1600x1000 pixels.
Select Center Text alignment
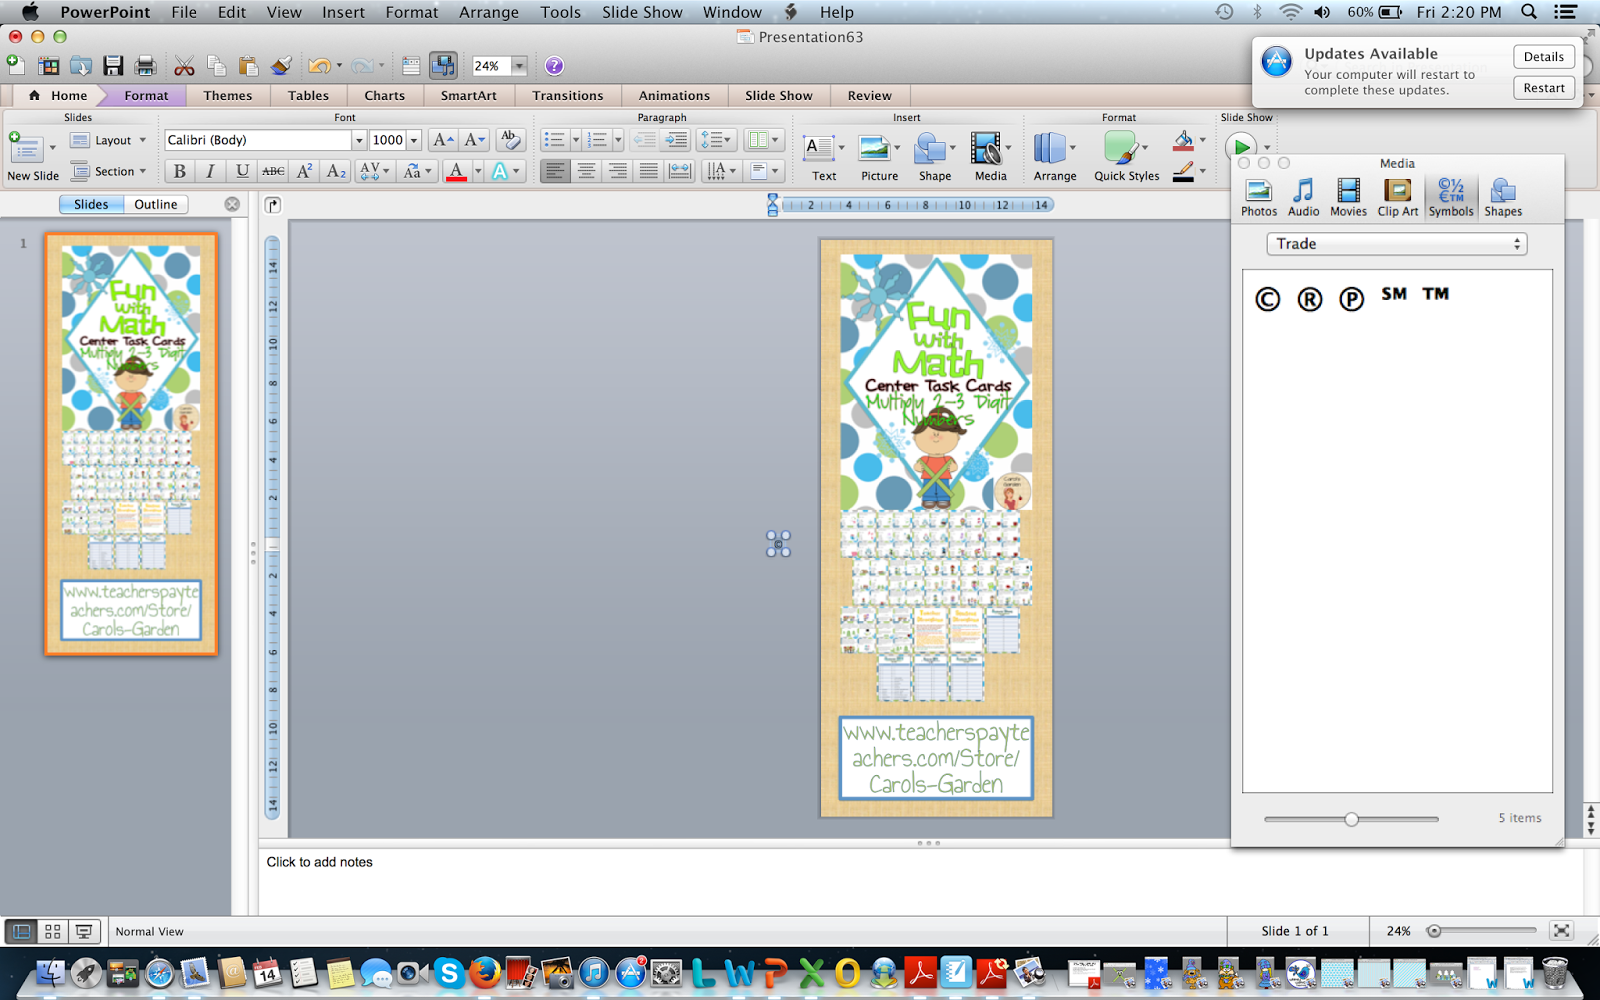coord(586,171)
